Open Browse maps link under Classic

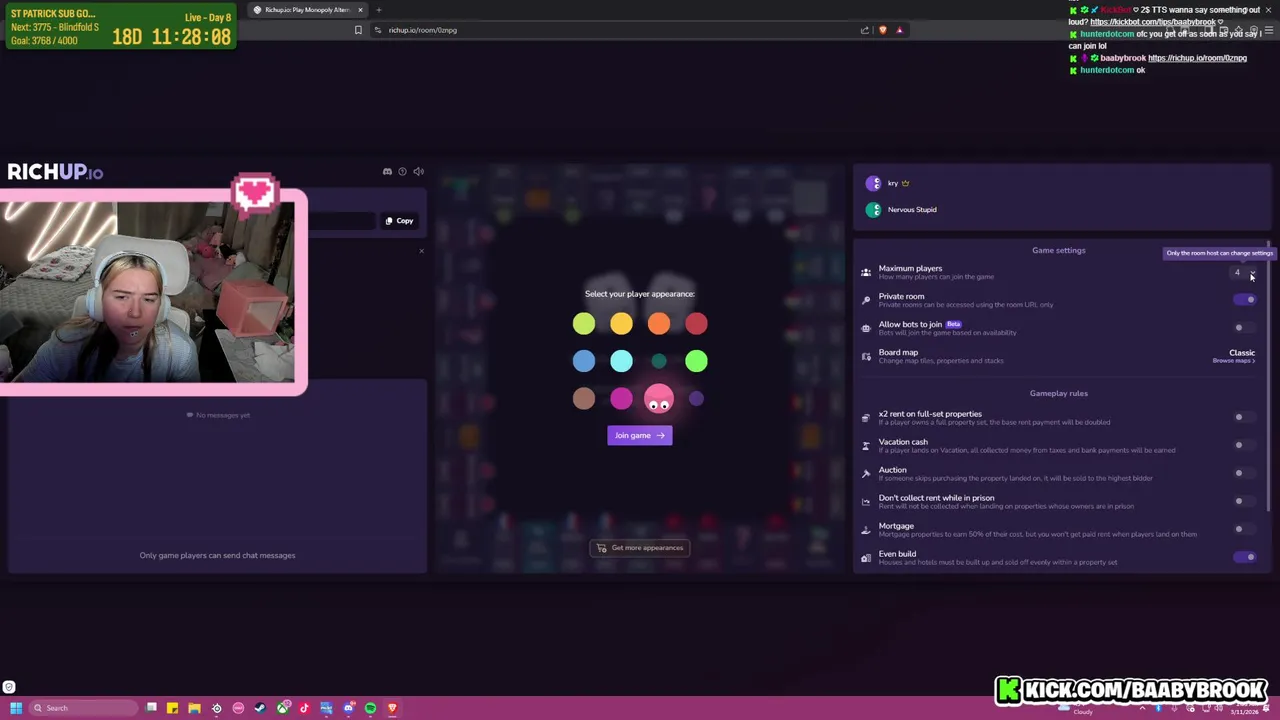(x=1234, y=361)
